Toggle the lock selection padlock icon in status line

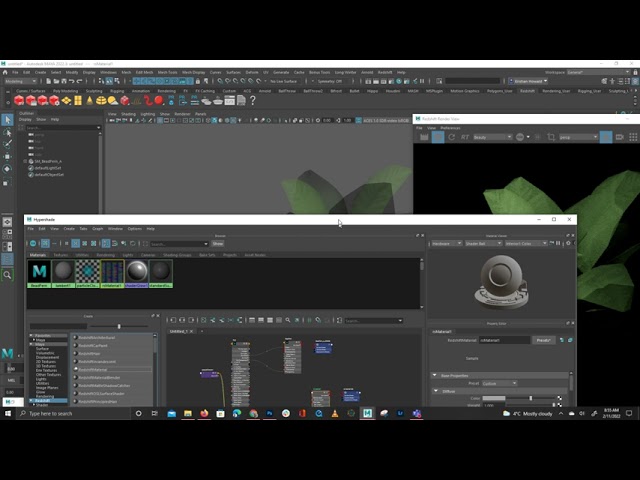[198, 81]
